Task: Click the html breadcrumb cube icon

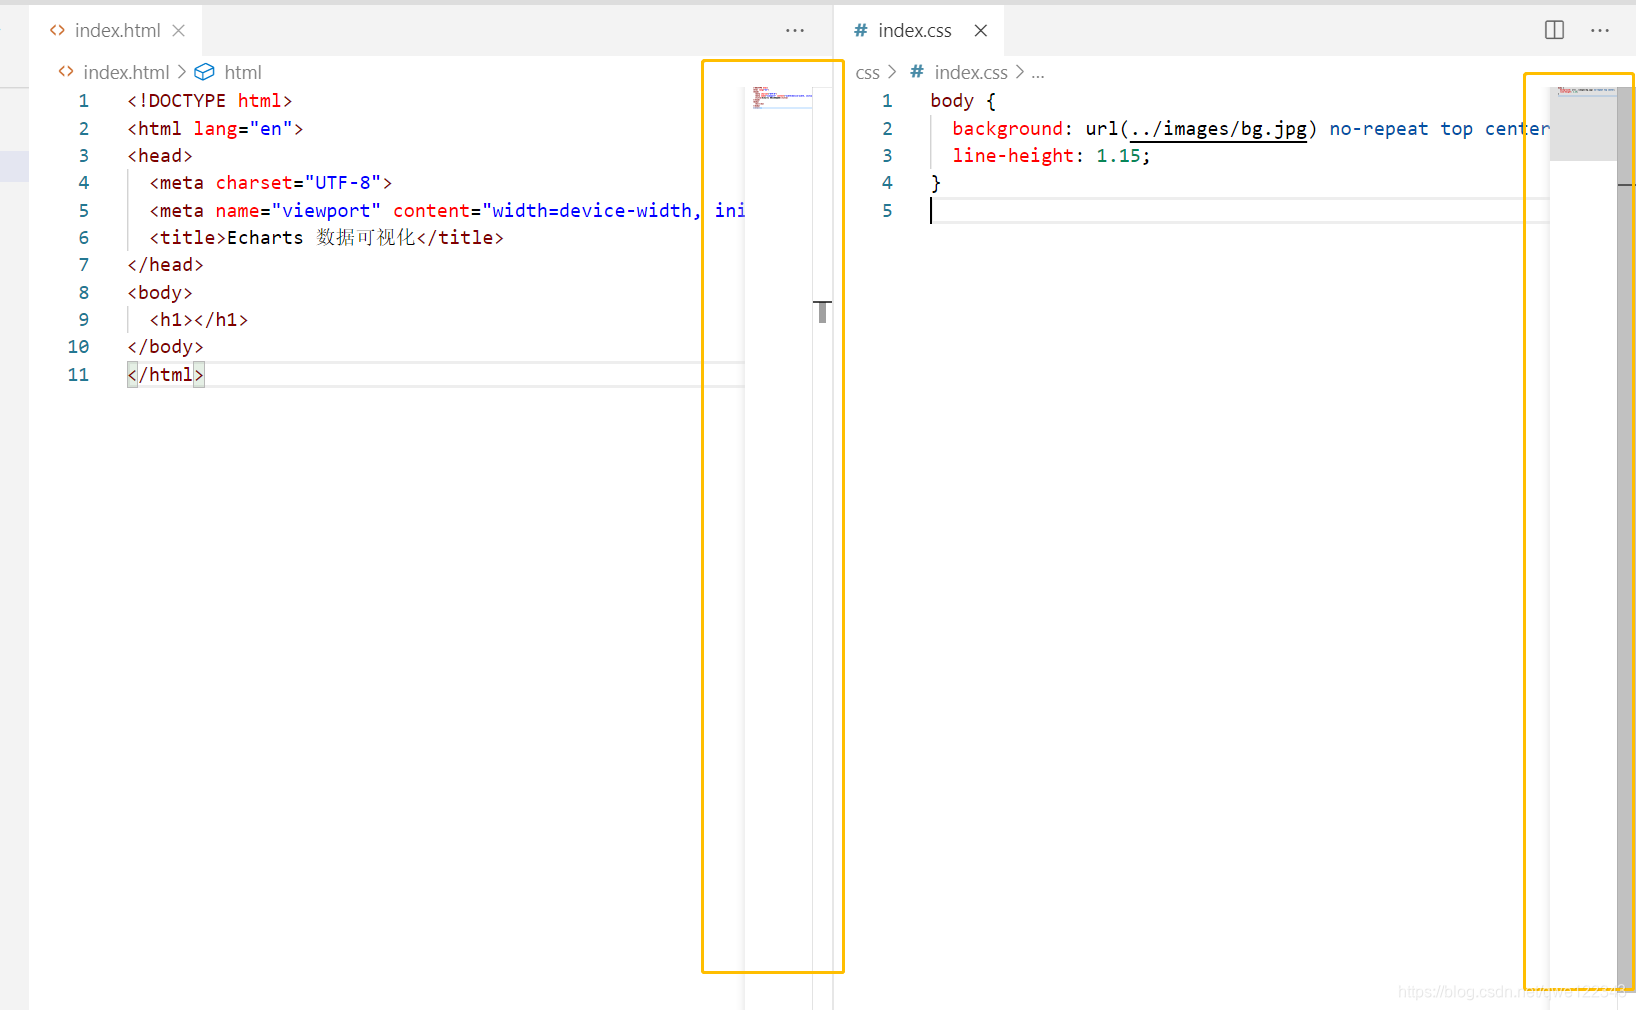Action: (204, 72)
